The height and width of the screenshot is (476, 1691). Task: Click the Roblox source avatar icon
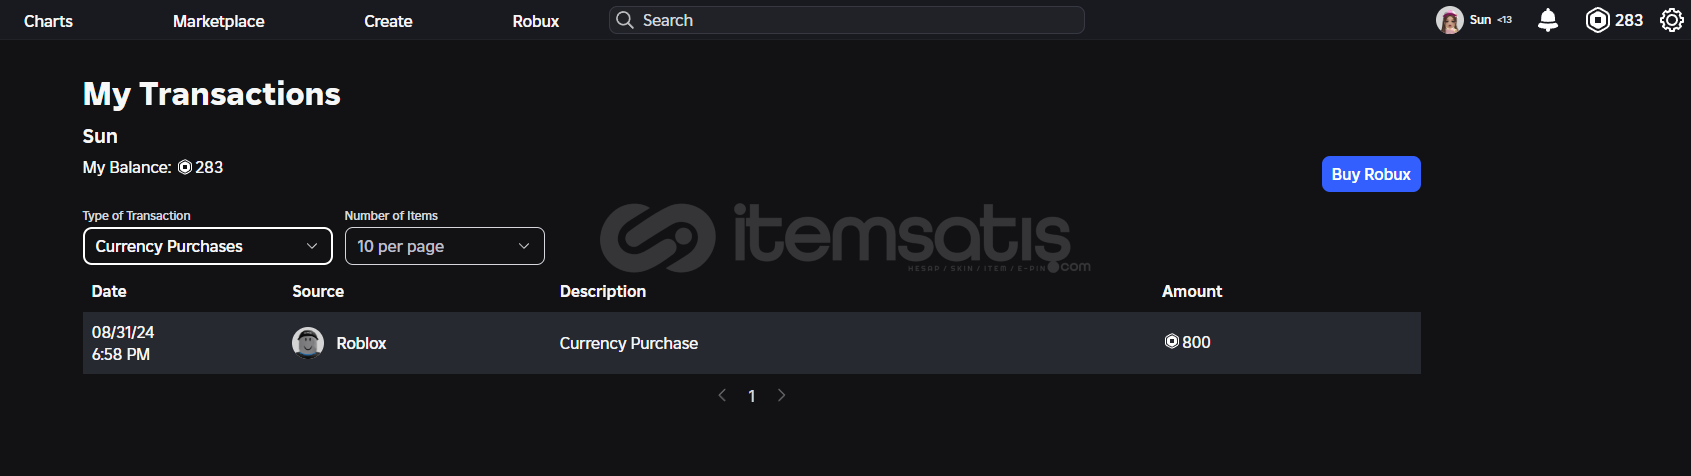(308, 343)
